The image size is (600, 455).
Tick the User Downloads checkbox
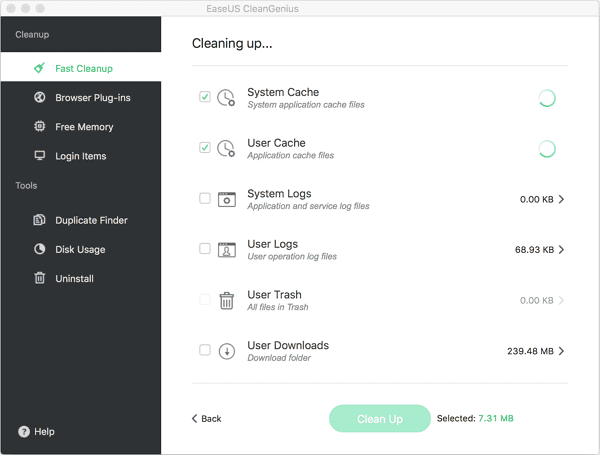pos(205,350)
